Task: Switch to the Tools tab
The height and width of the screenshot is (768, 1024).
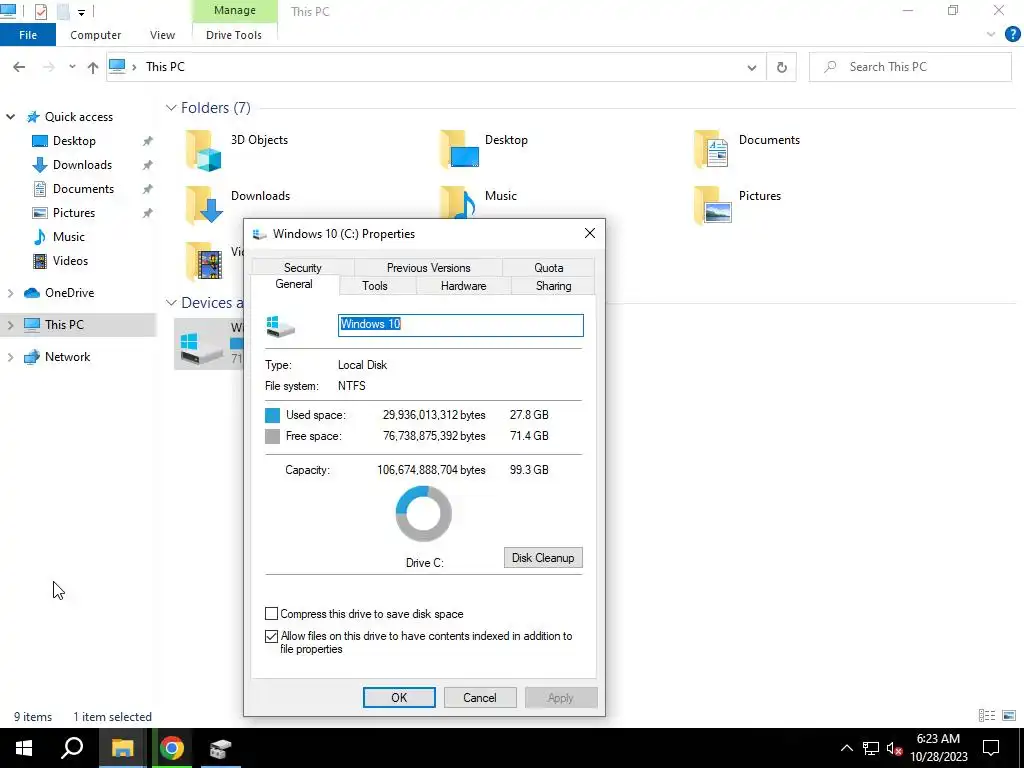Action: (375, 285)
